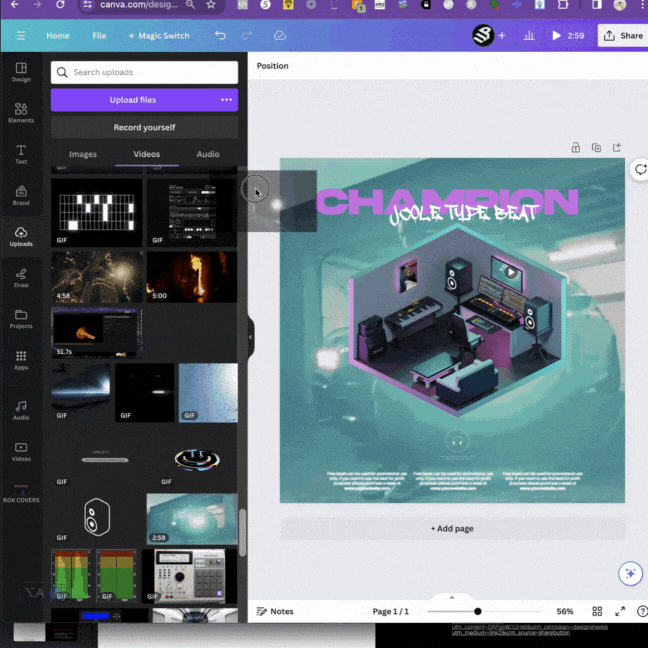The height and width of the screenshot is (648, 648).
Task: Open the help question mark
Action: [x=642, y=611]
